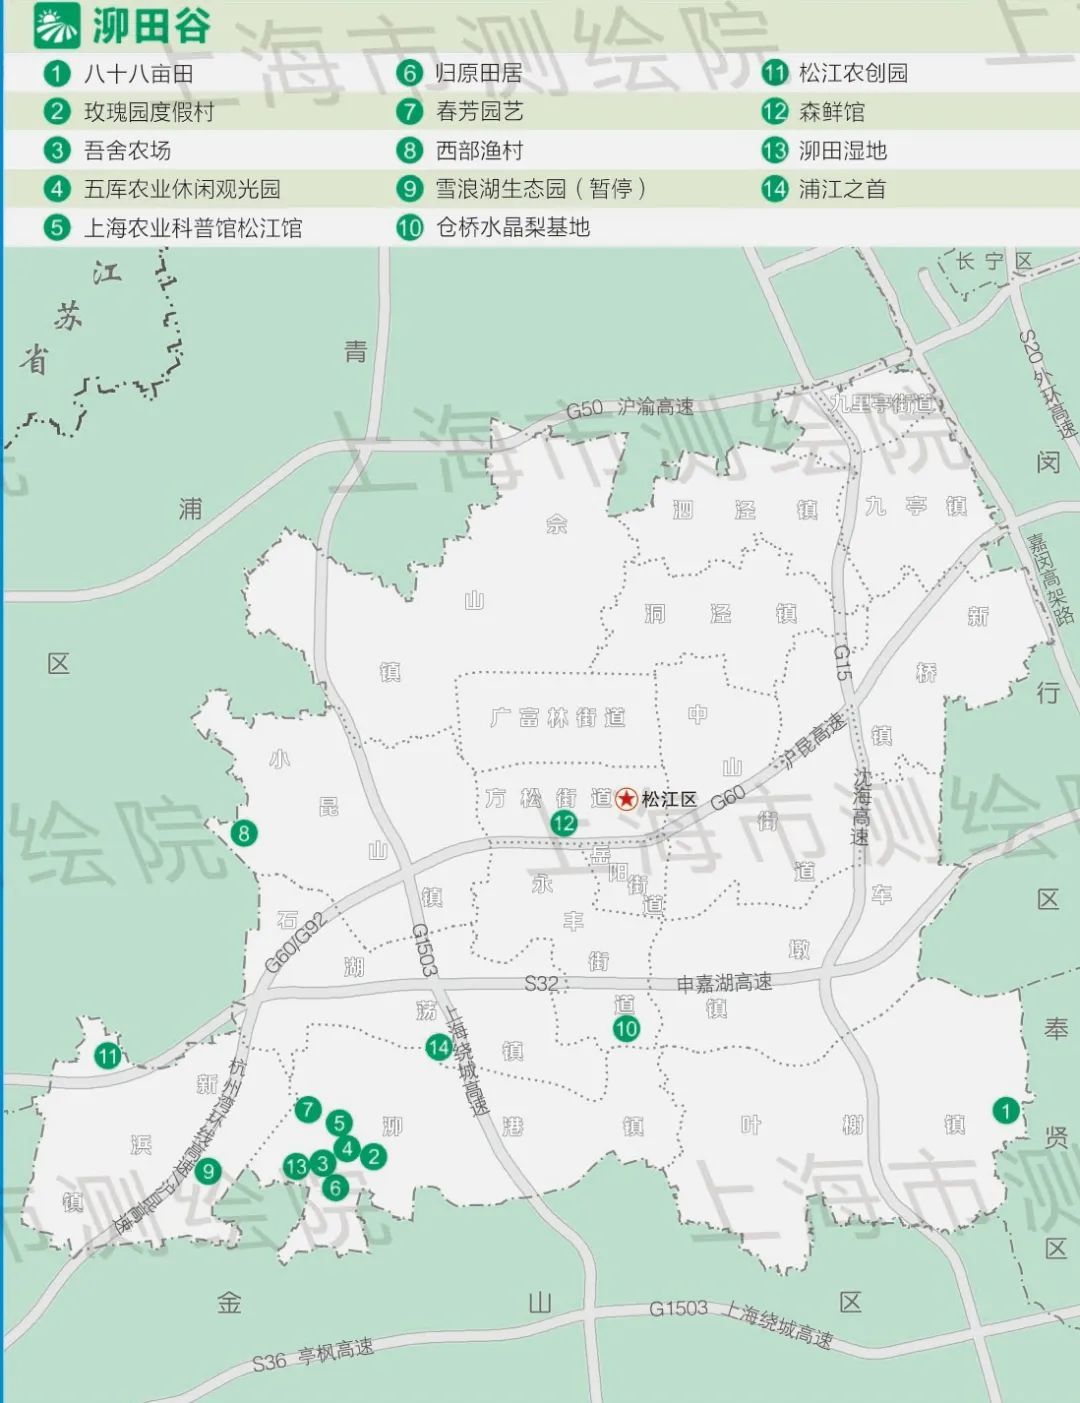
Task: Click the 泖田谷 sunrise logo icon
Action: coord(57,26)
